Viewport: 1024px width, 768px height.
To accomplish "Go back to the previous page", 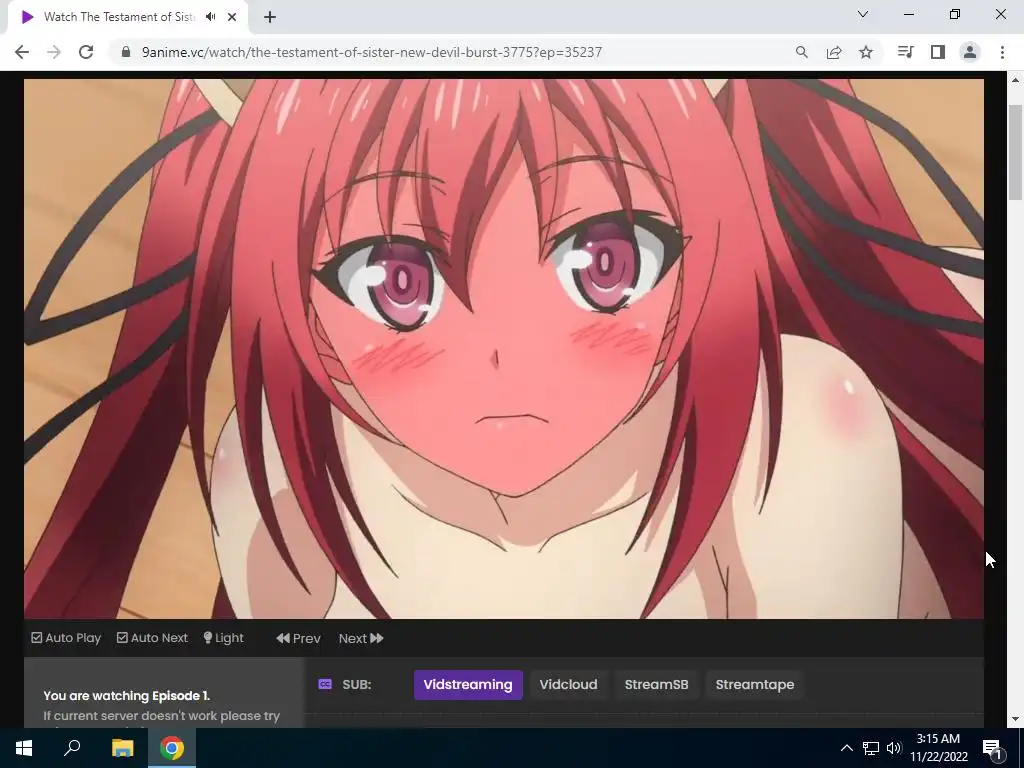I will point(22,52).
